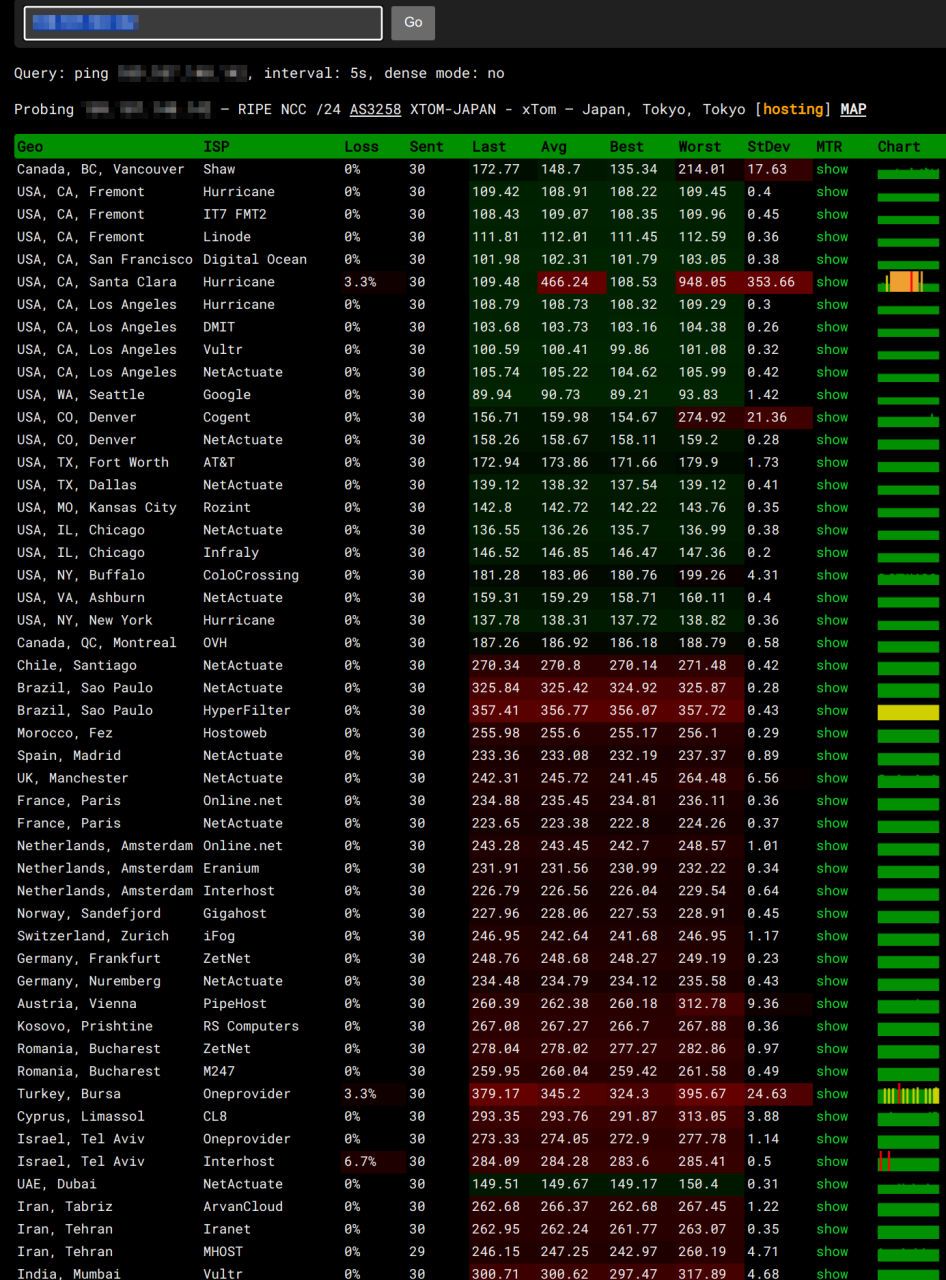Open the AS3258 link
The width and height of the screenshot is (946, 1280).
pyautogui.click(x=375, y=109)
